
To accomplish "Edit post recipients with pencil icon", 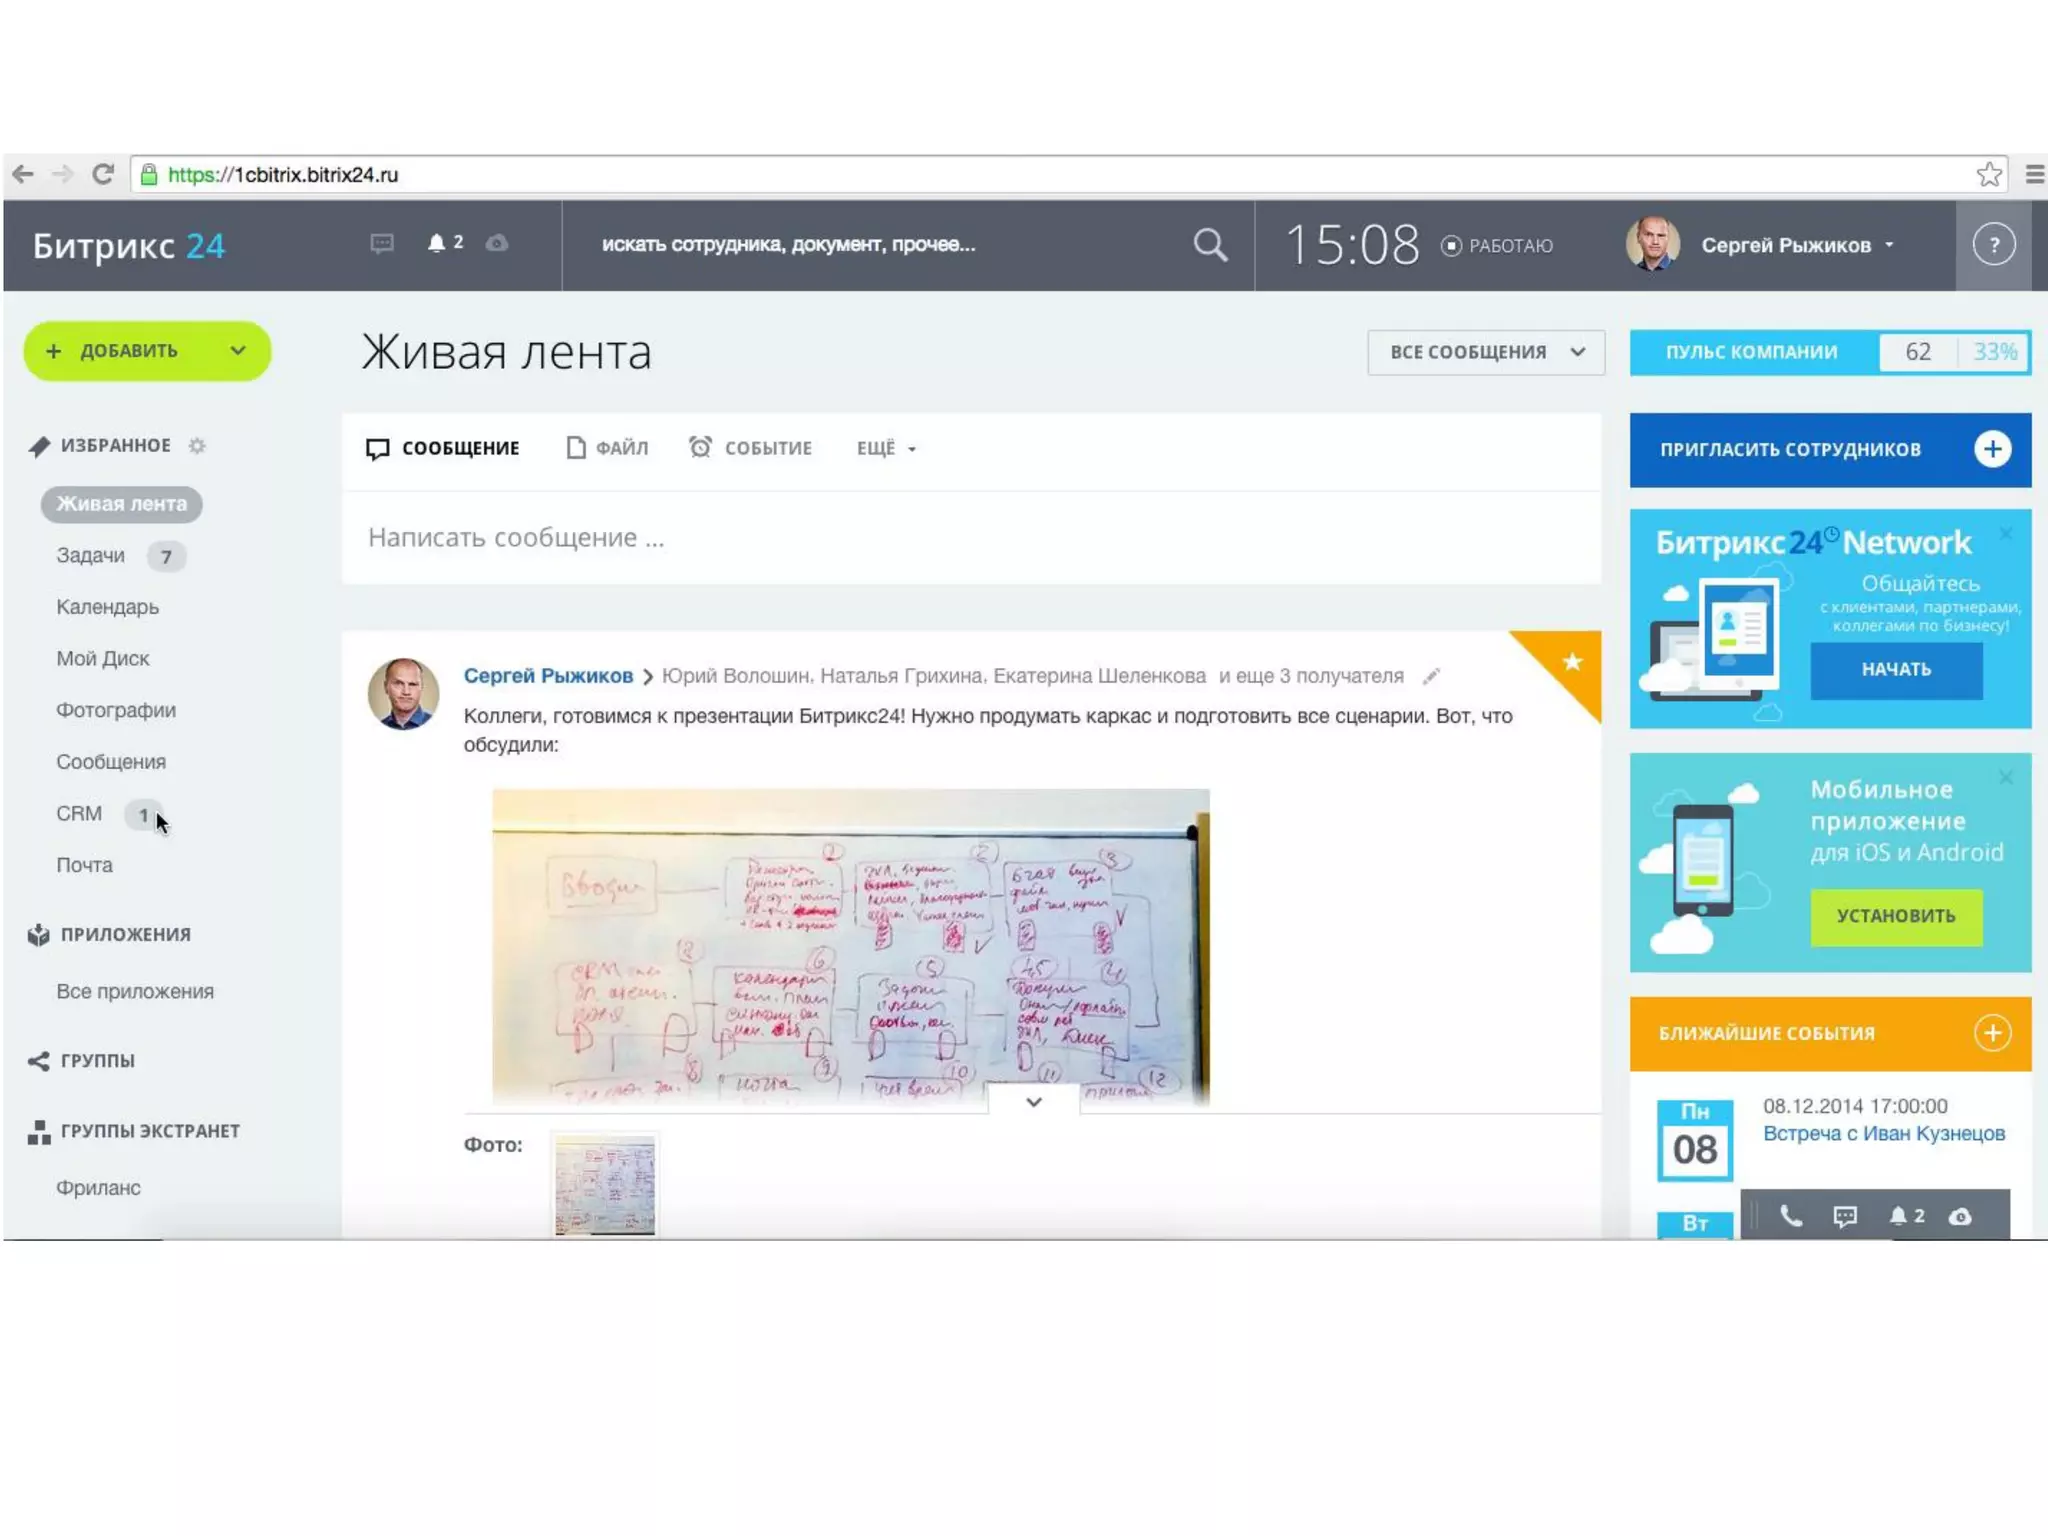I will [x=1431, y=677].
